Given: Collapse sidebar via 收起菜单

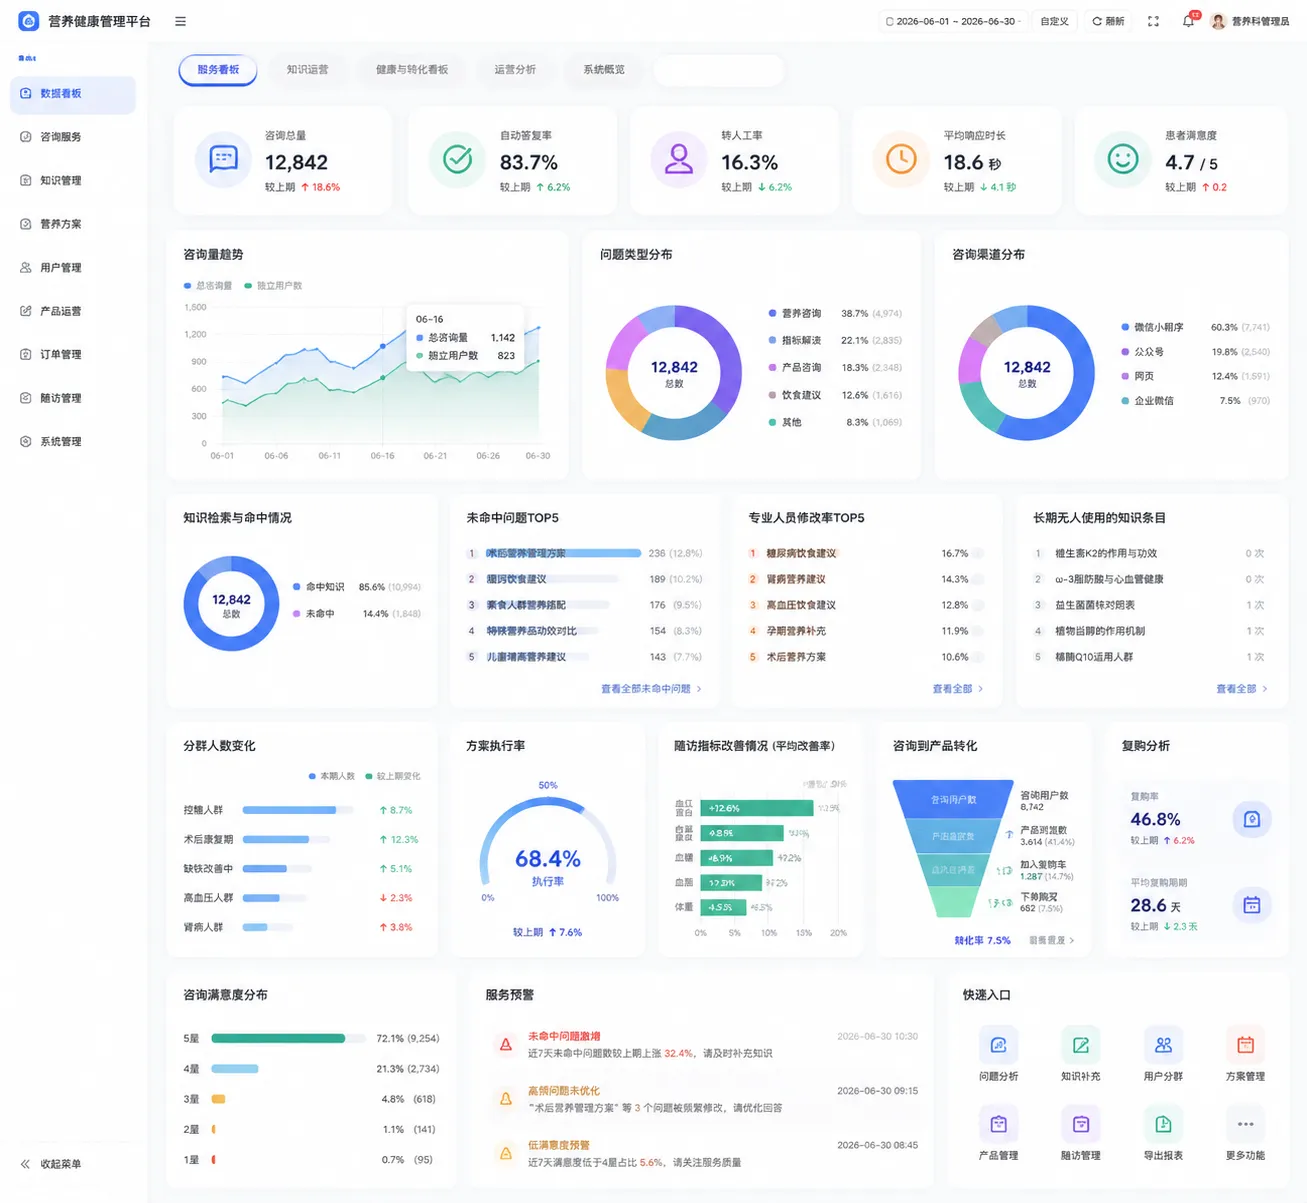Looking at the screenshot, I should [x=51, y=1164].
